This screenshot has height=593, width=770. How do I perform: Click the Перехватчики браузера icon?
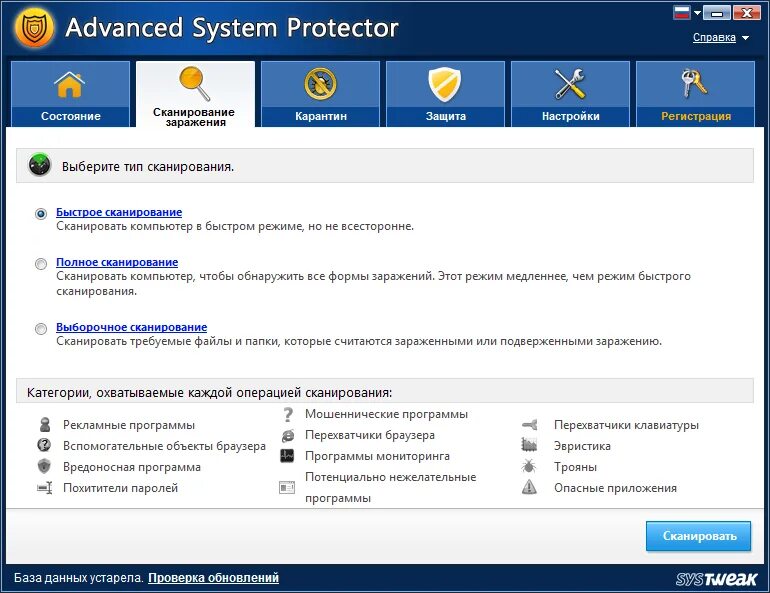(x=288, y=435)
